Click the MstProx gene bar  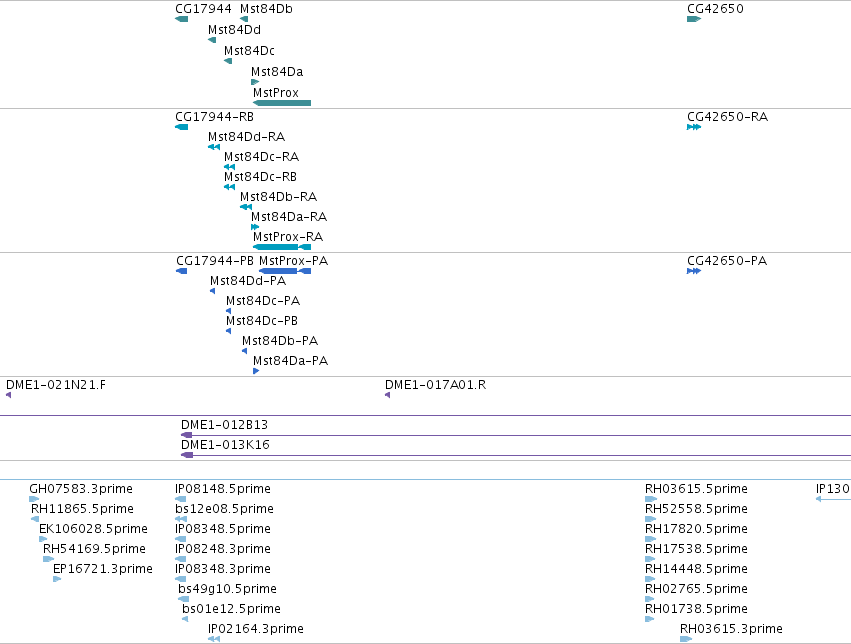pyautogui.click(x=282, y=103)
